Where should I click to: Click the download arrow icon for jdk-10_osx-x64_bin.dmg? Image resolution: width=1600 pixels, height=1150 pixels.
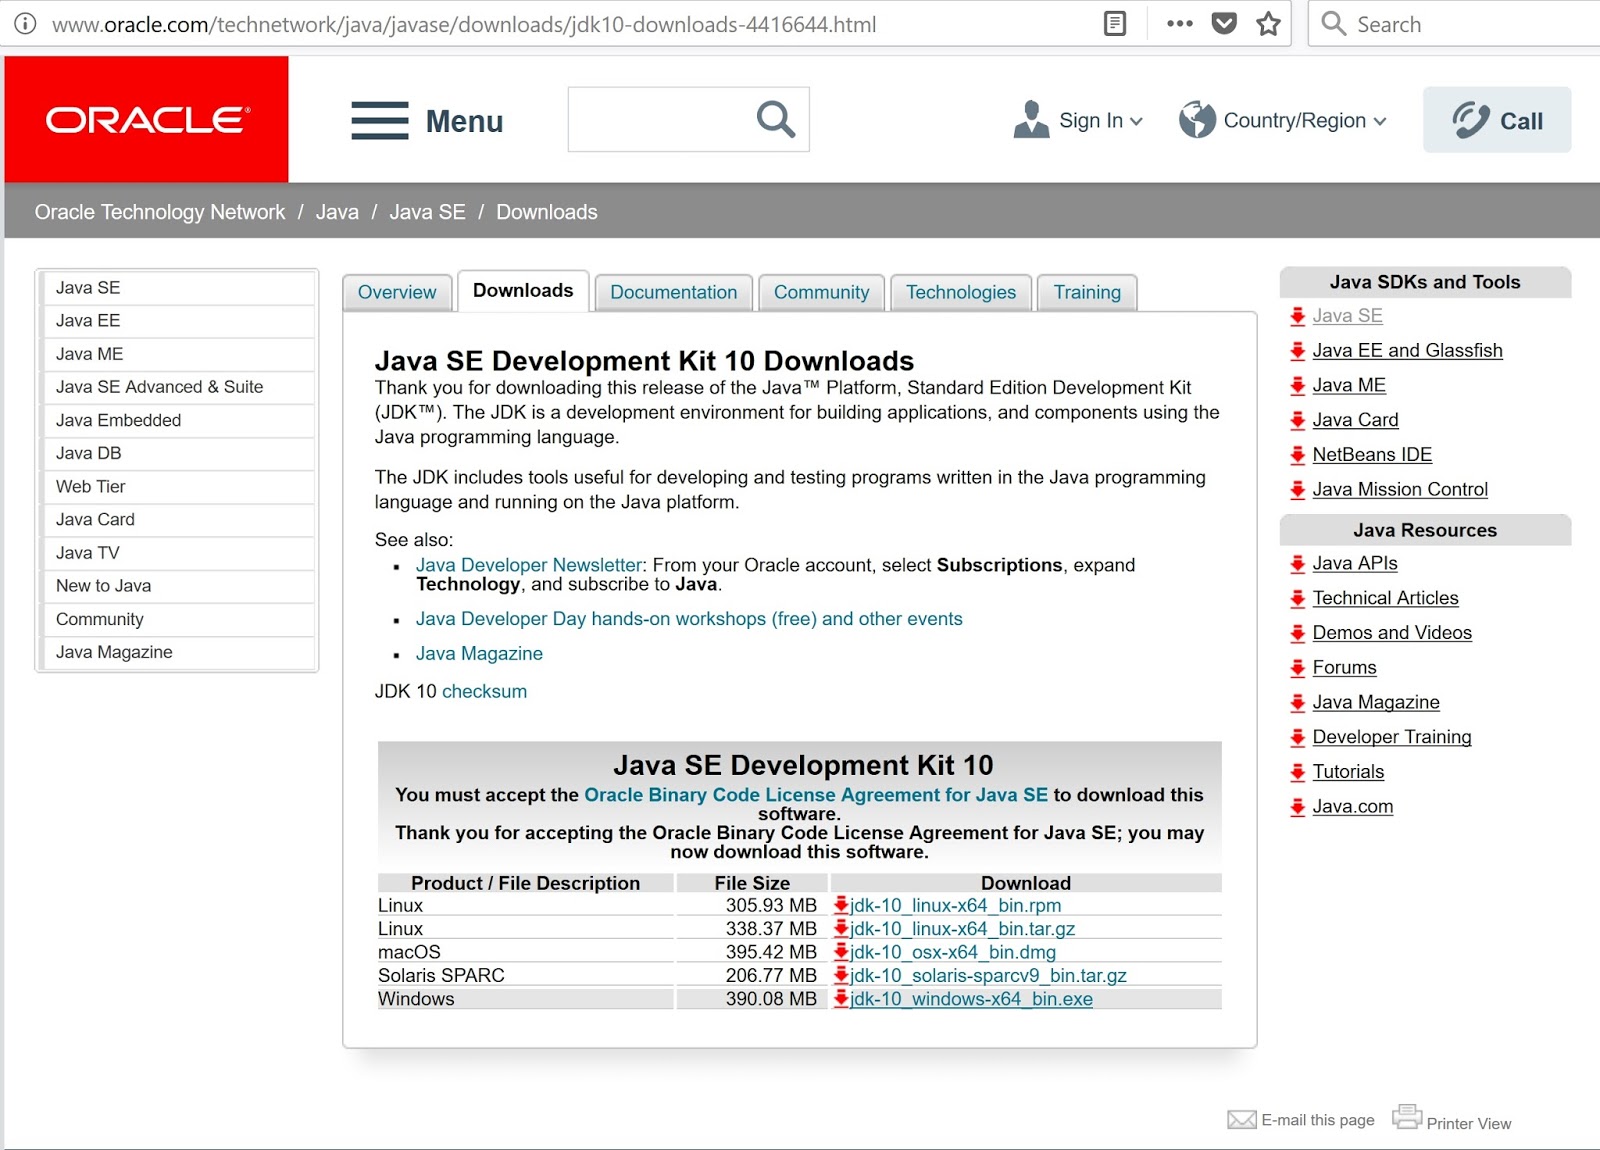pyautogui.click(x=841, y=952)
